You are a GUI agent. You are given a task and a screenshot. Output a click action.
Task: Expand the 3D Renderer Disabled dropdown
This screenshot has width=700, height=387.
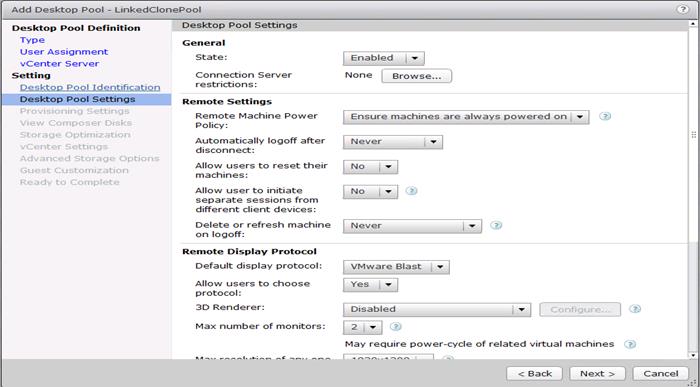click(x=437, y=309)
